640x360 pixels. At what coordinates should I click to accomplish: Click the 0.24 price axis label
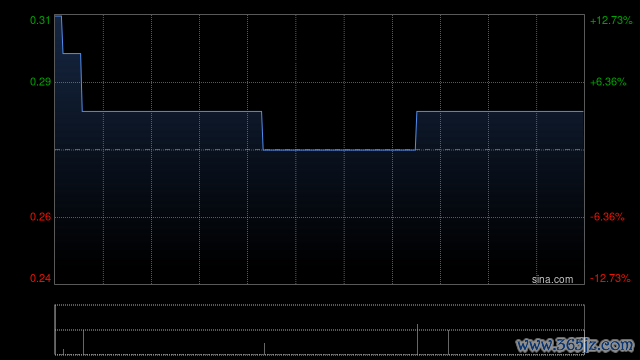click(40, 278)
